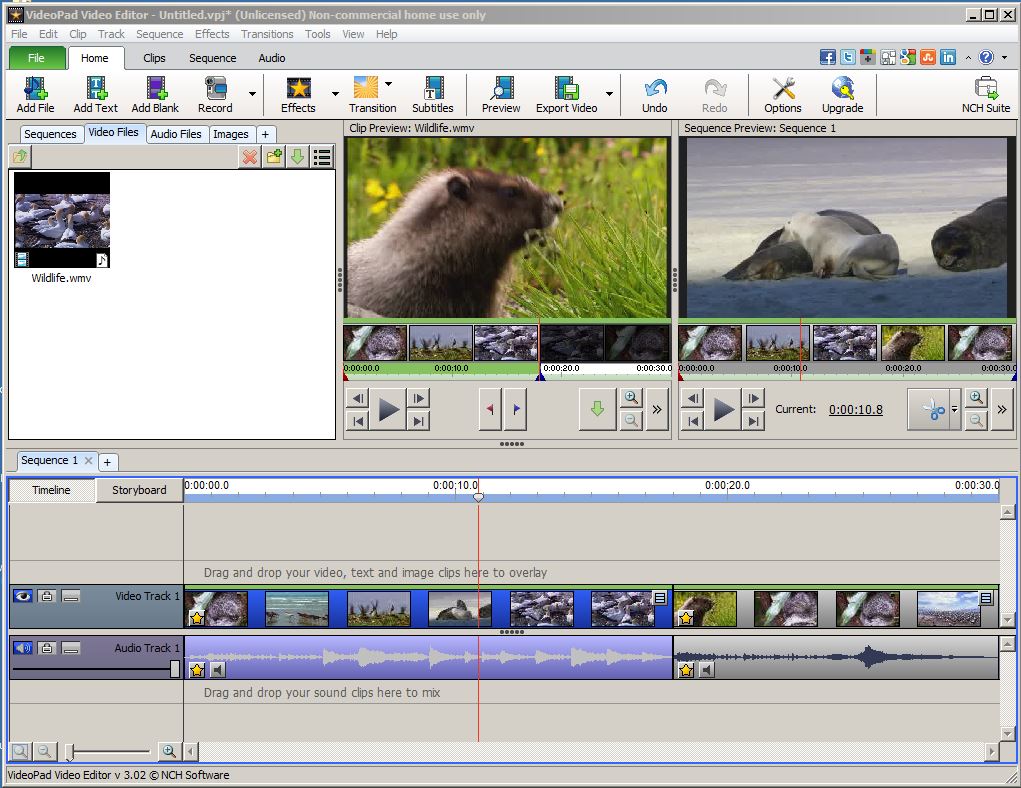Split the clip with the scissors icon

933,410
